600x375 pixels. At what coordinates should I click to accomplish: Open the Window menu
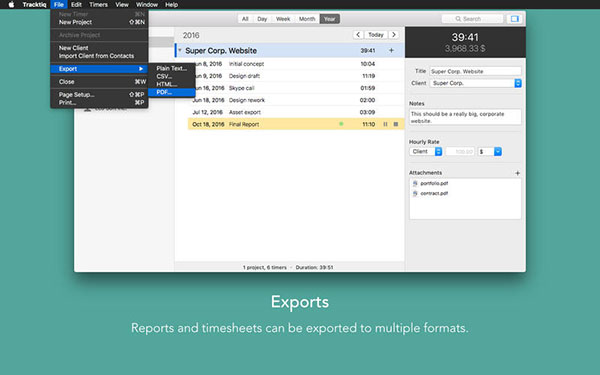pyautogui.click(x=147, y=5)
